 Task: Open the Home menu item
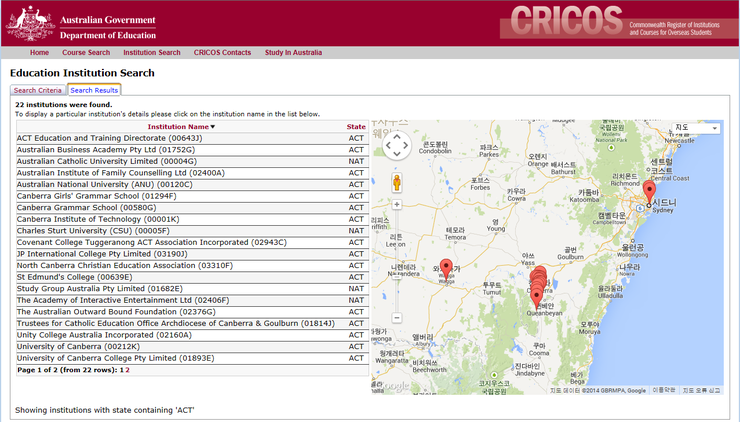[x=39, y=52]
